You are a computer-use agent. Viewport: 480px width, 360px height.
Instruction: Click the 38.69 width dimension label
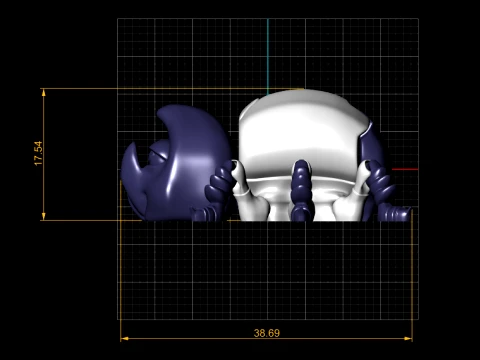[267, 333]
